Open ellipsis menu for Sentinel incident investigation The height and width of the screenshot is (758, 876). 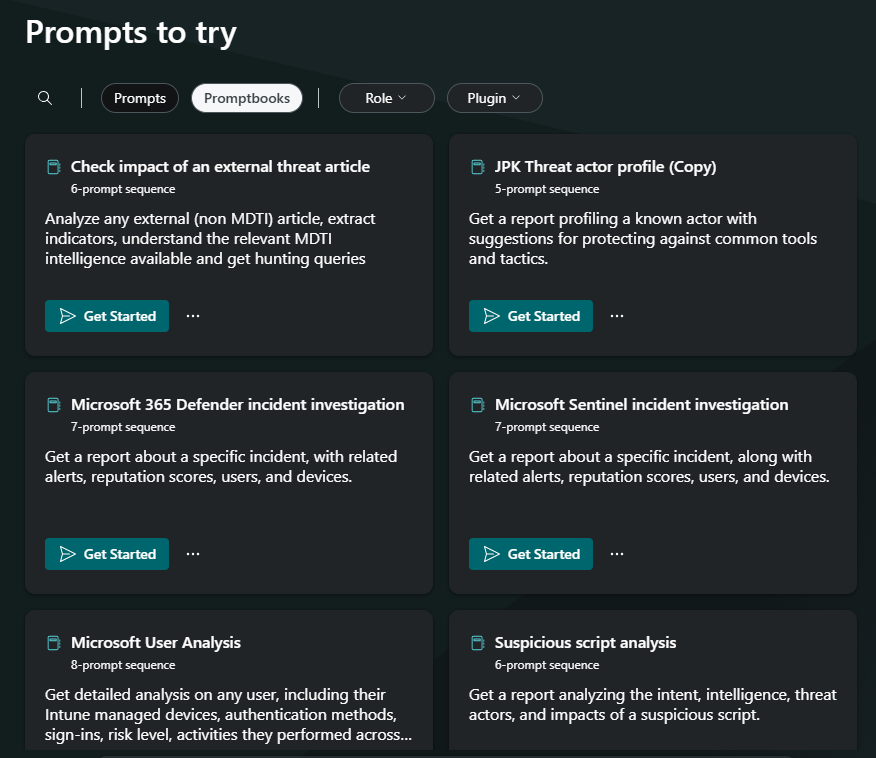[x=617, y=554]
